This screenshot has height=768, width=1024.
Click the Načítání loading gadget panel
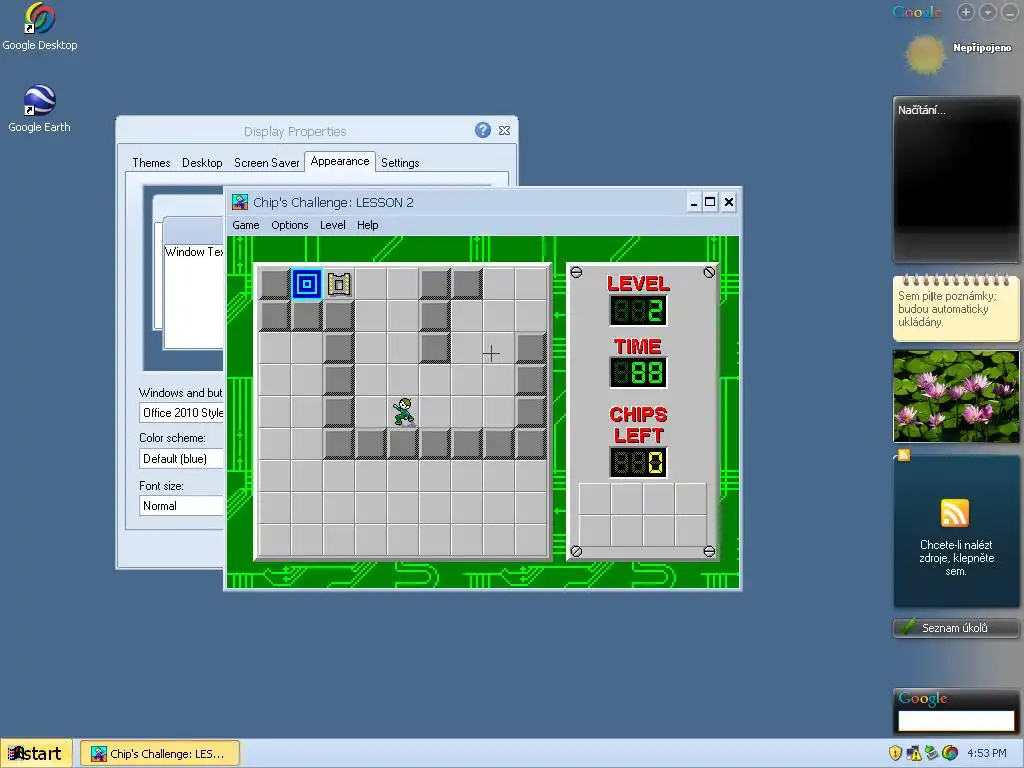click(955, 179)
